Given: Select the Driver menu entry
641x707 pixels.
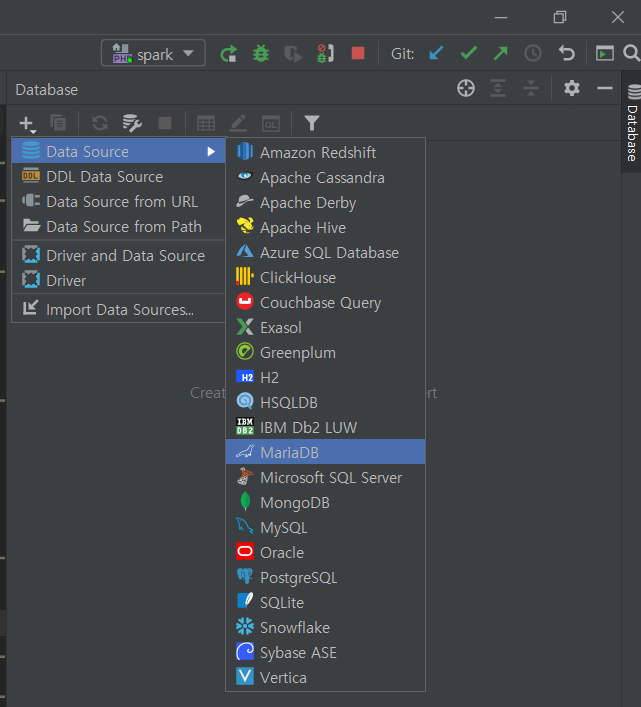Looking at the screenshot, I should point(118,280).
